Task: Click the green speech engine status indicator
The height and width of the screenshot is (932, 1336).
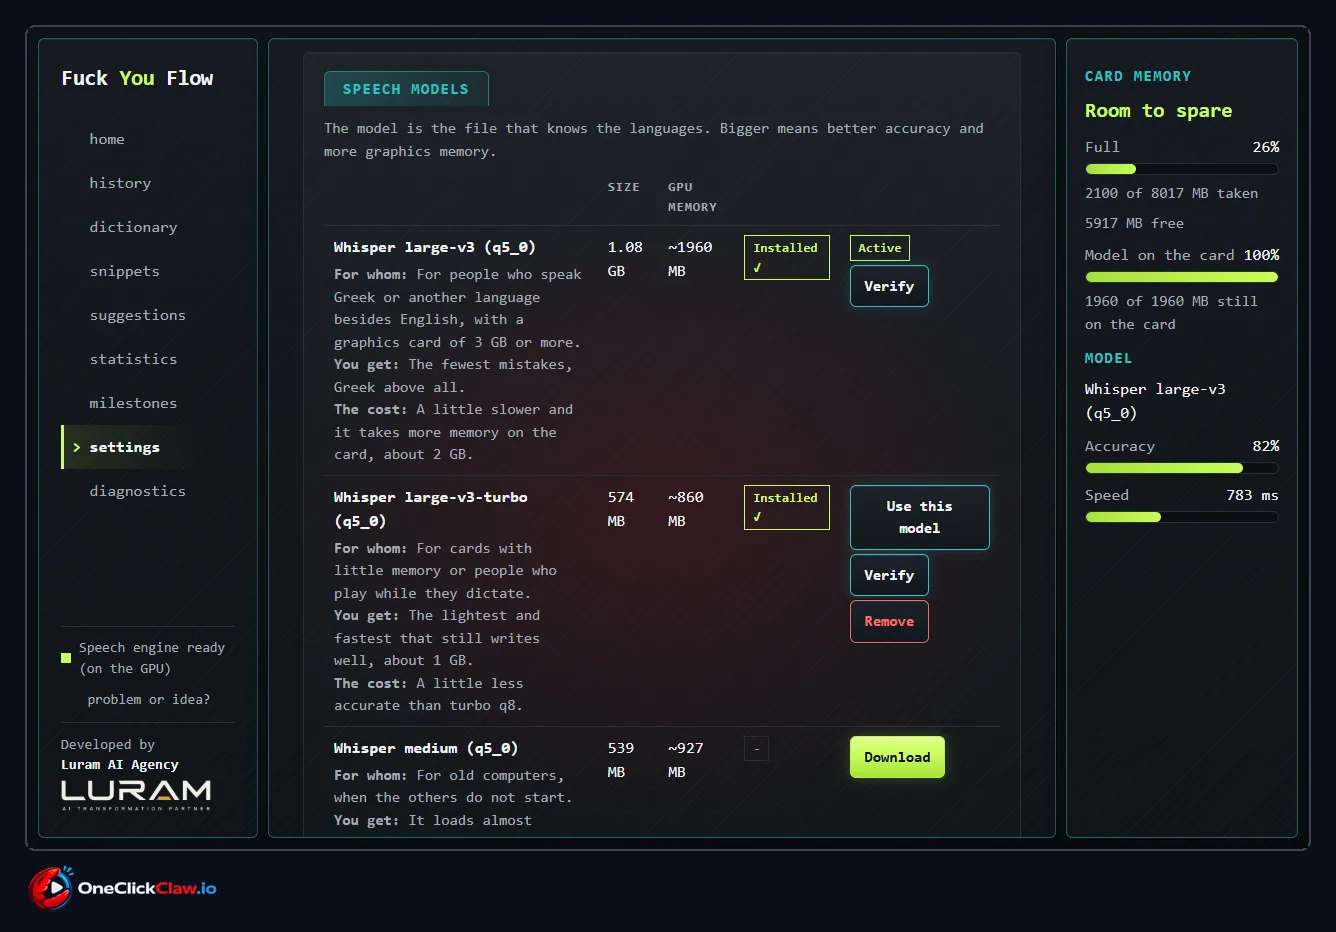Action: [x=66, y=658]
